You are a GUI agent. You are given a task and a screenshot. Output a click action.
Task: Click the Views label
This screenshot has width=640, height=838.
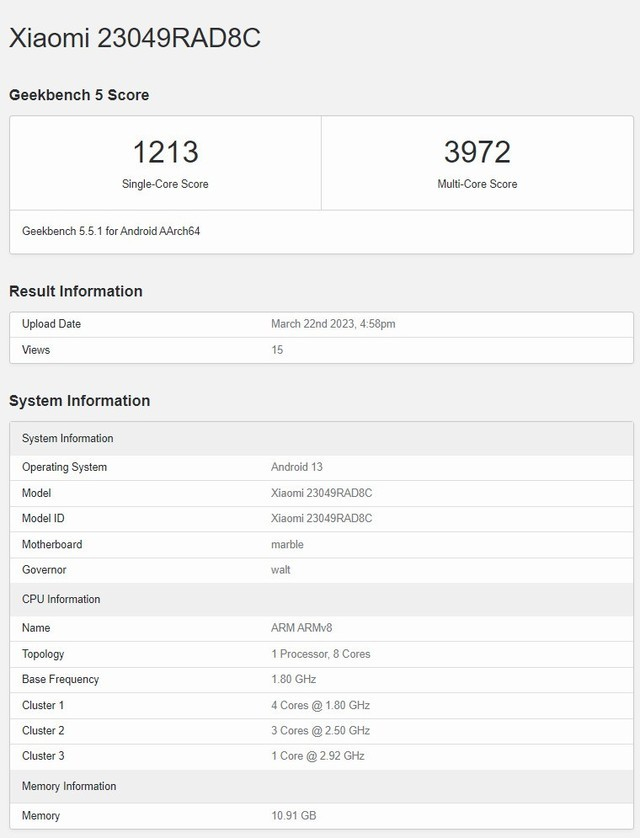point(36,350)
